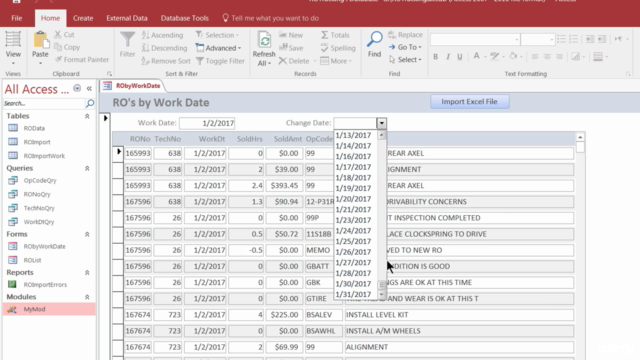Select the Format Painter tool
640x360 pixels.
(x=82, y=60)
